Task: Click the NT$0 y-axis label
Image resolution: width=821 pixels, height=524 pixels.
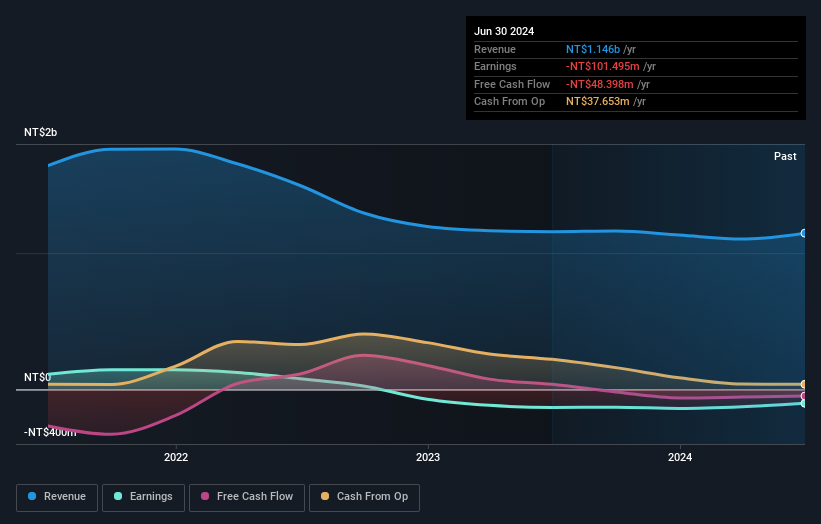Action: click(x=37, y=377)
